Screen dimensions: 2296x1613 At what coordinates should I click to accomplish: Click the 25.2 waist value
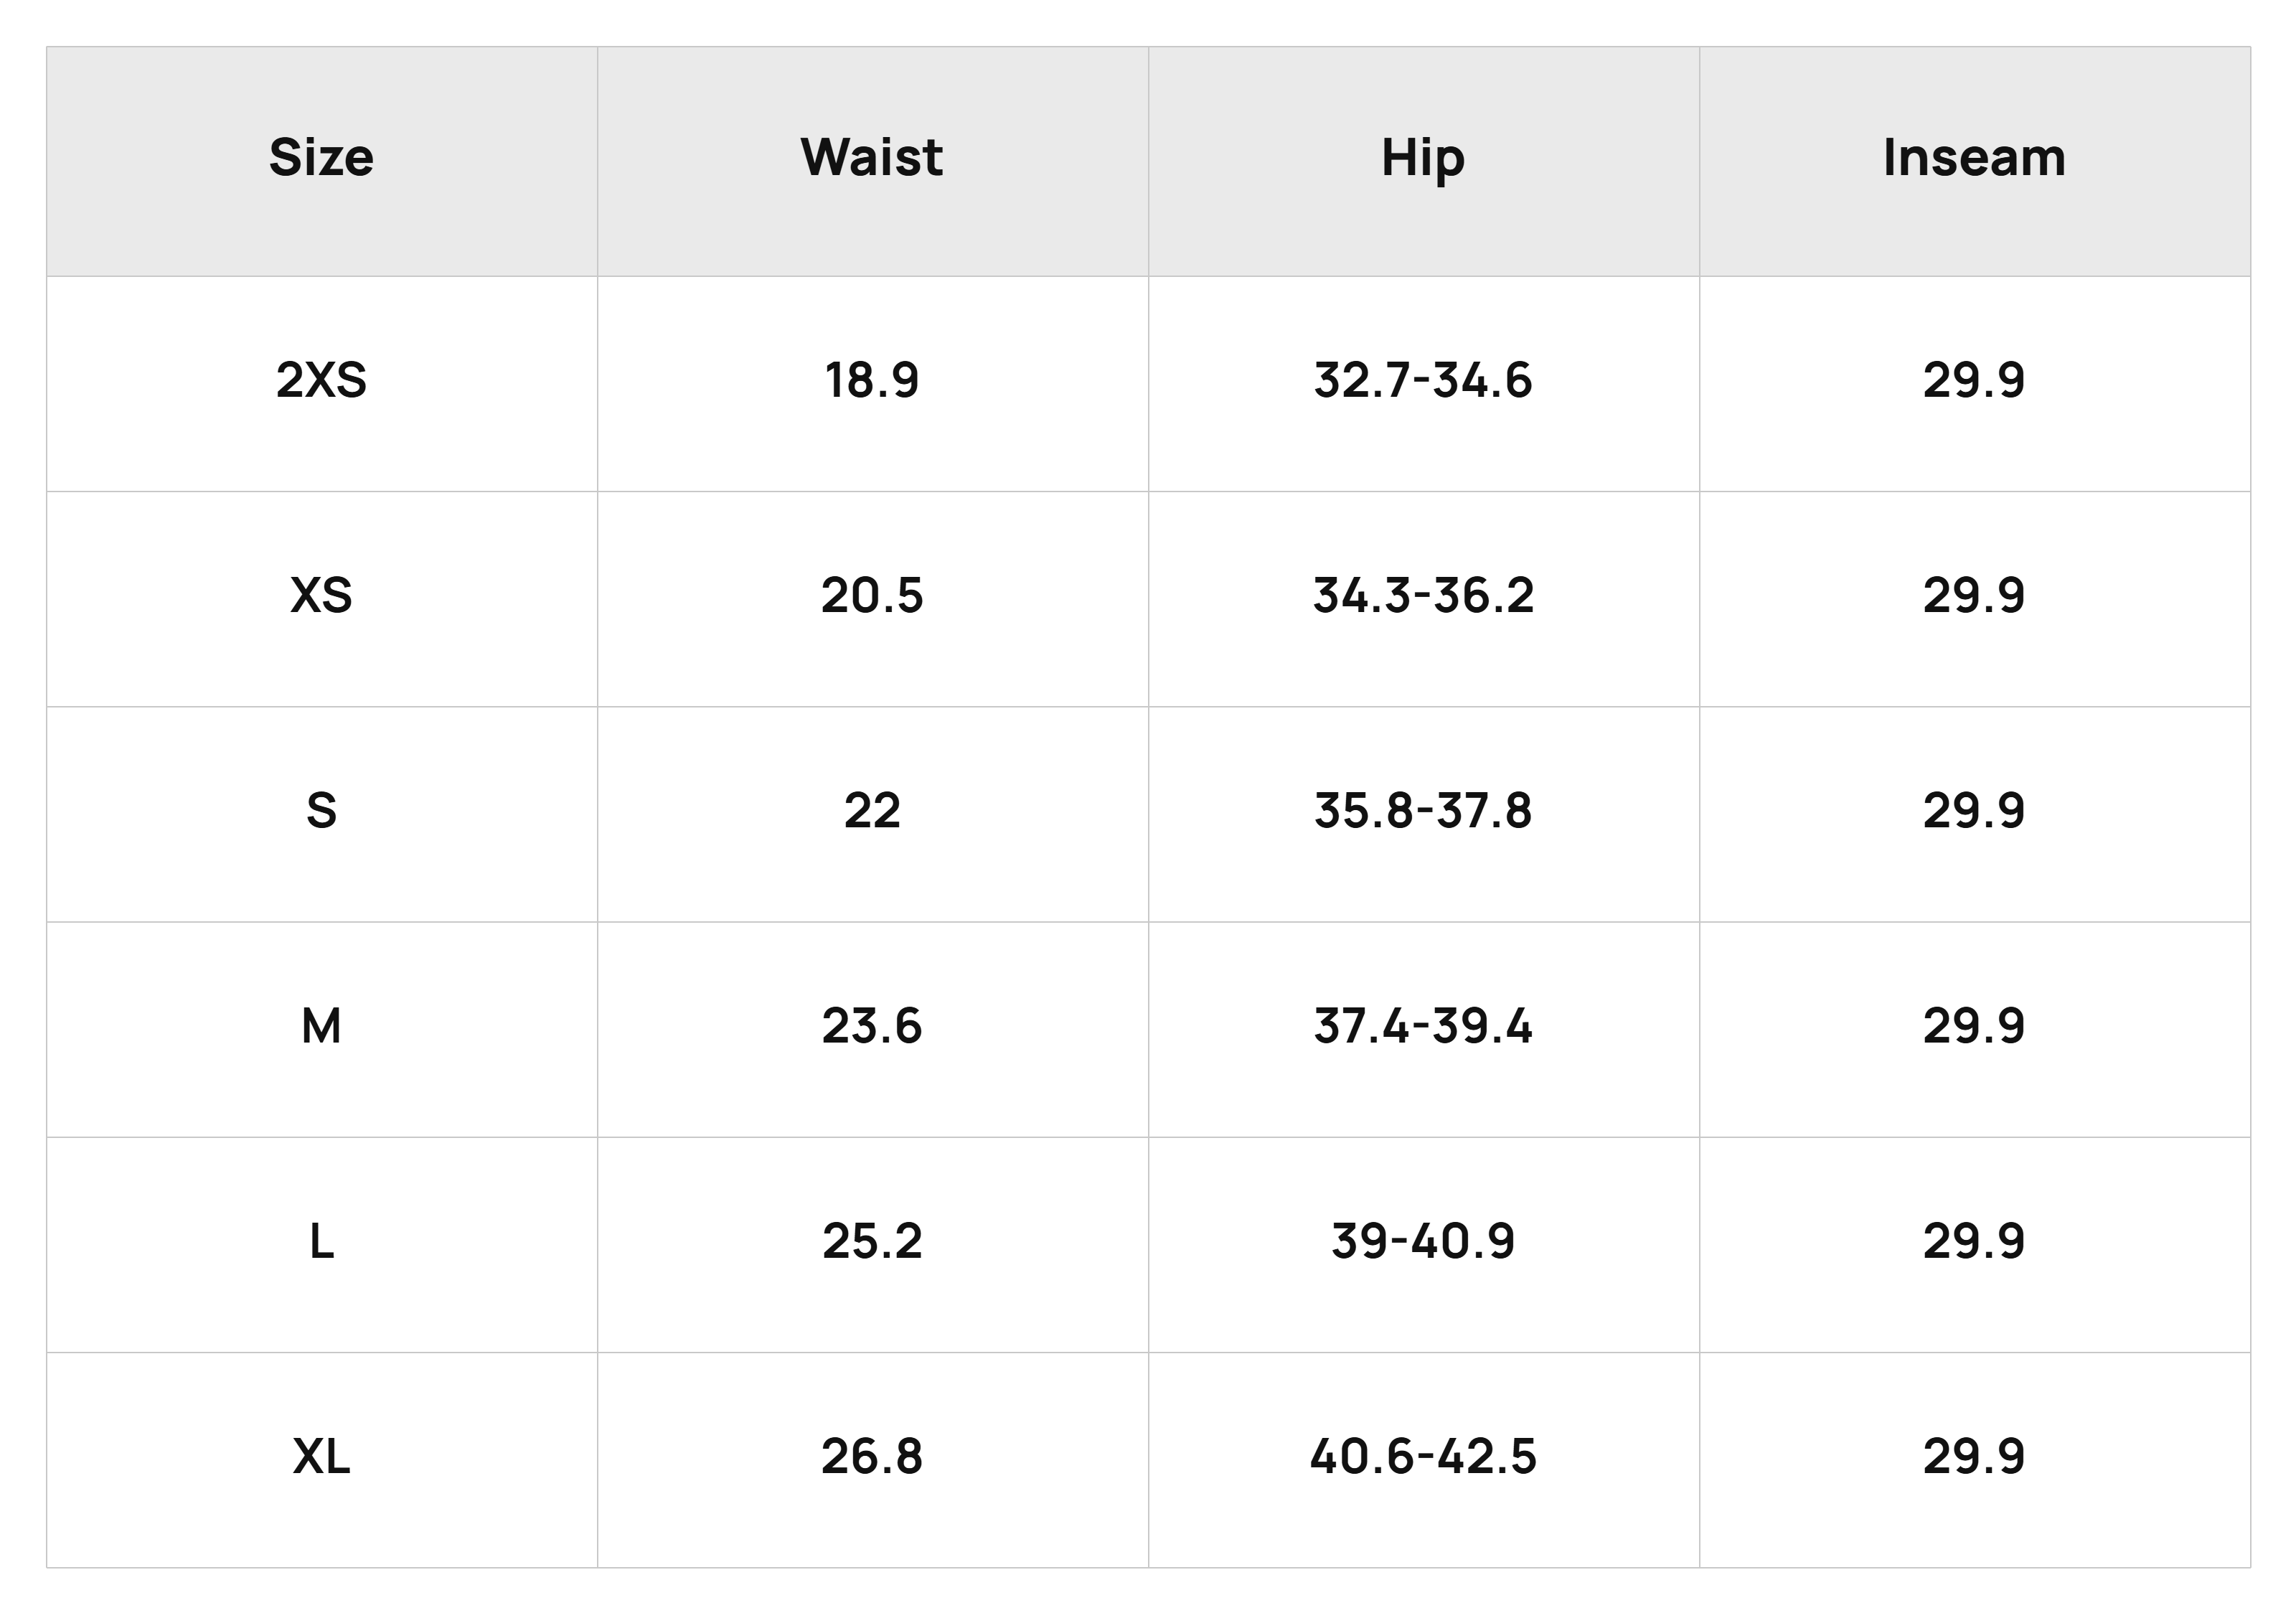coord(872,1242)
